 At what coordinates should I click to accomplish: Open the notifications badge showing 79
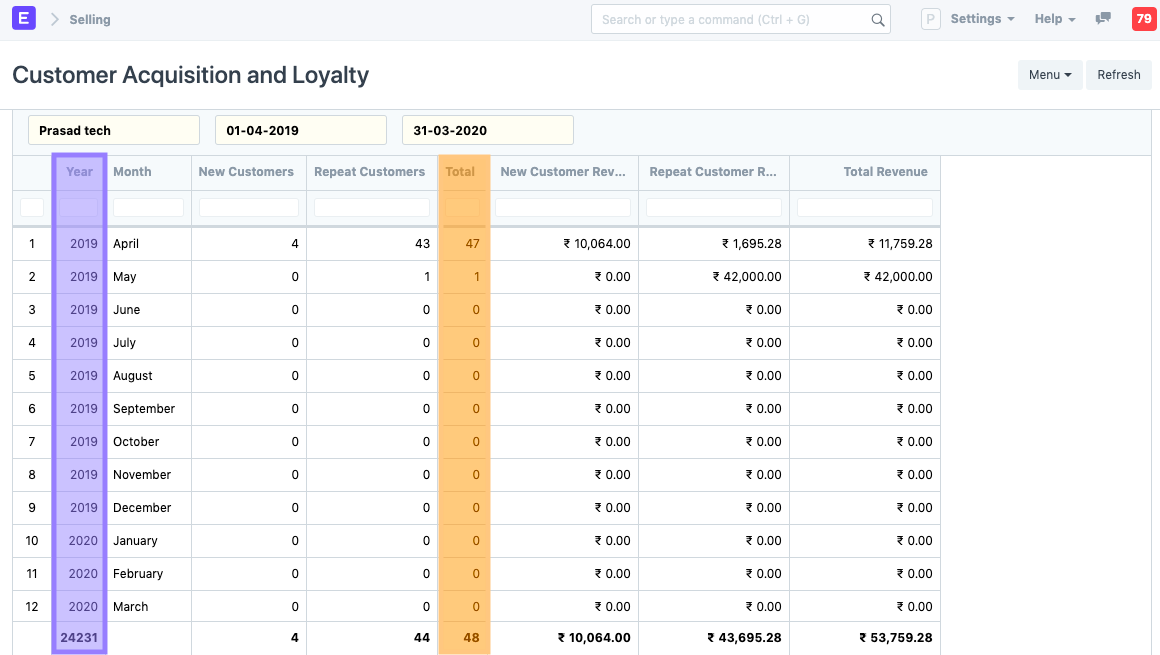tap(1142, 19)
